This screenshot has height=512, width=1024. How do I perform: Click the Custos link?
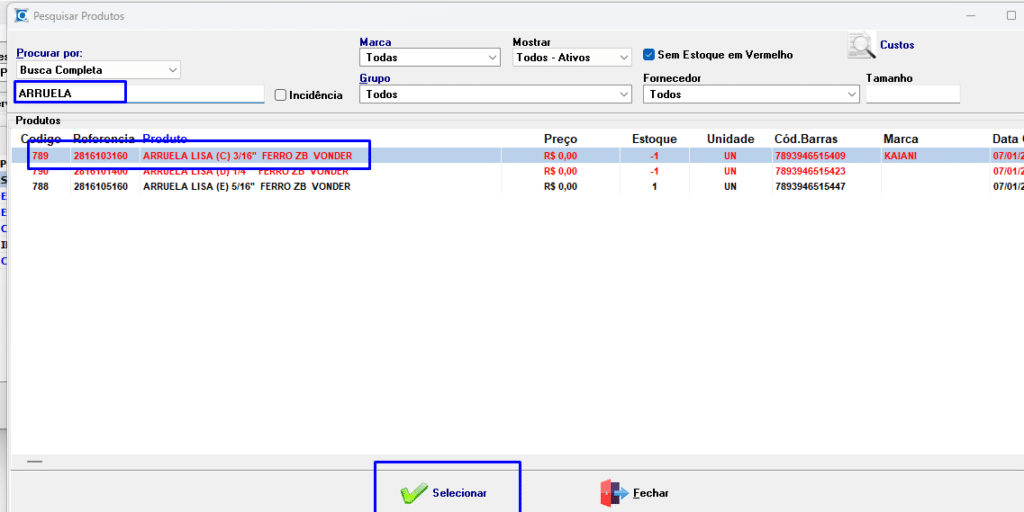coord(897,45)
